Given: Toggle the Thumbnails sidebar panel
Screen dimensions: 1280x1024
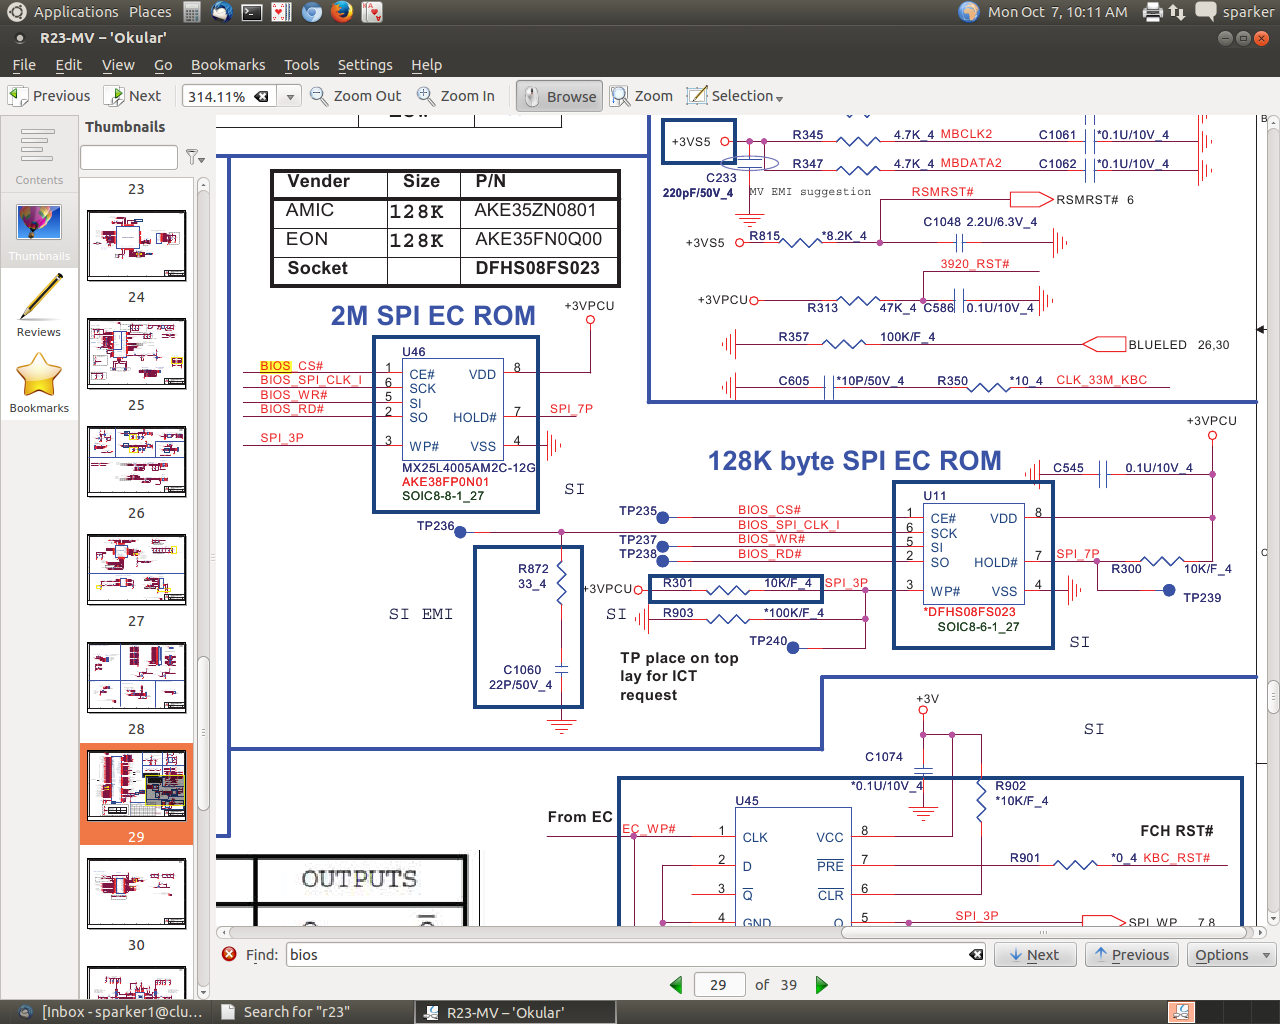Looking at the screenshot, I should coord(39,232).
